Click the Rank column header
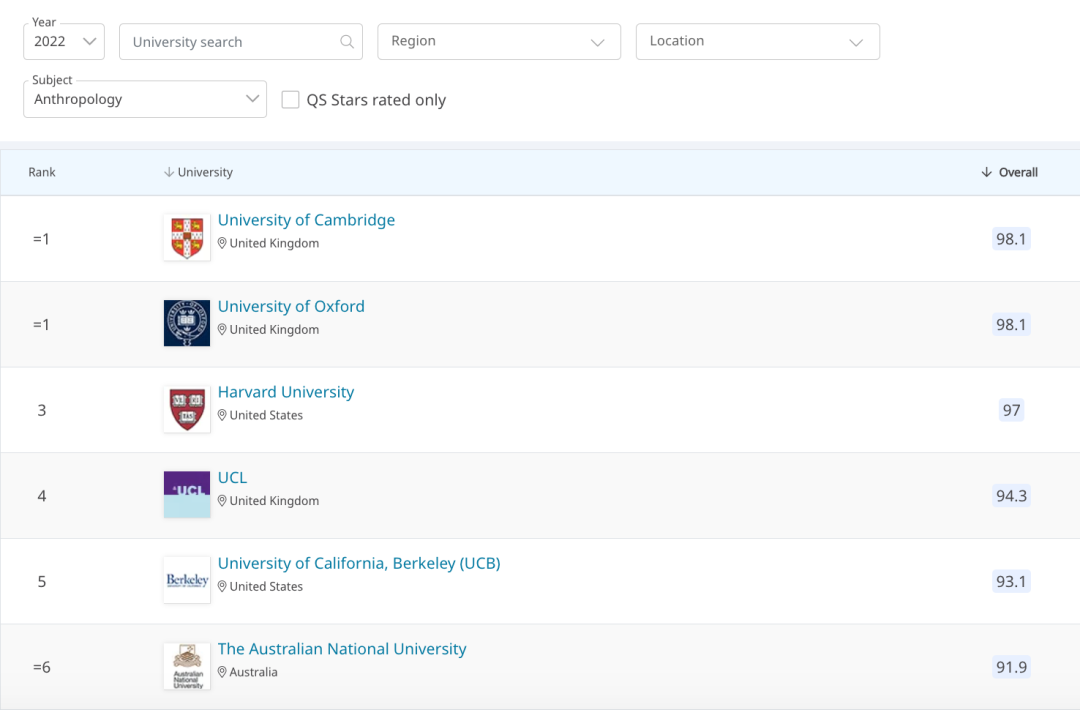The image size is (1080, 710). [x=42, y=172]
